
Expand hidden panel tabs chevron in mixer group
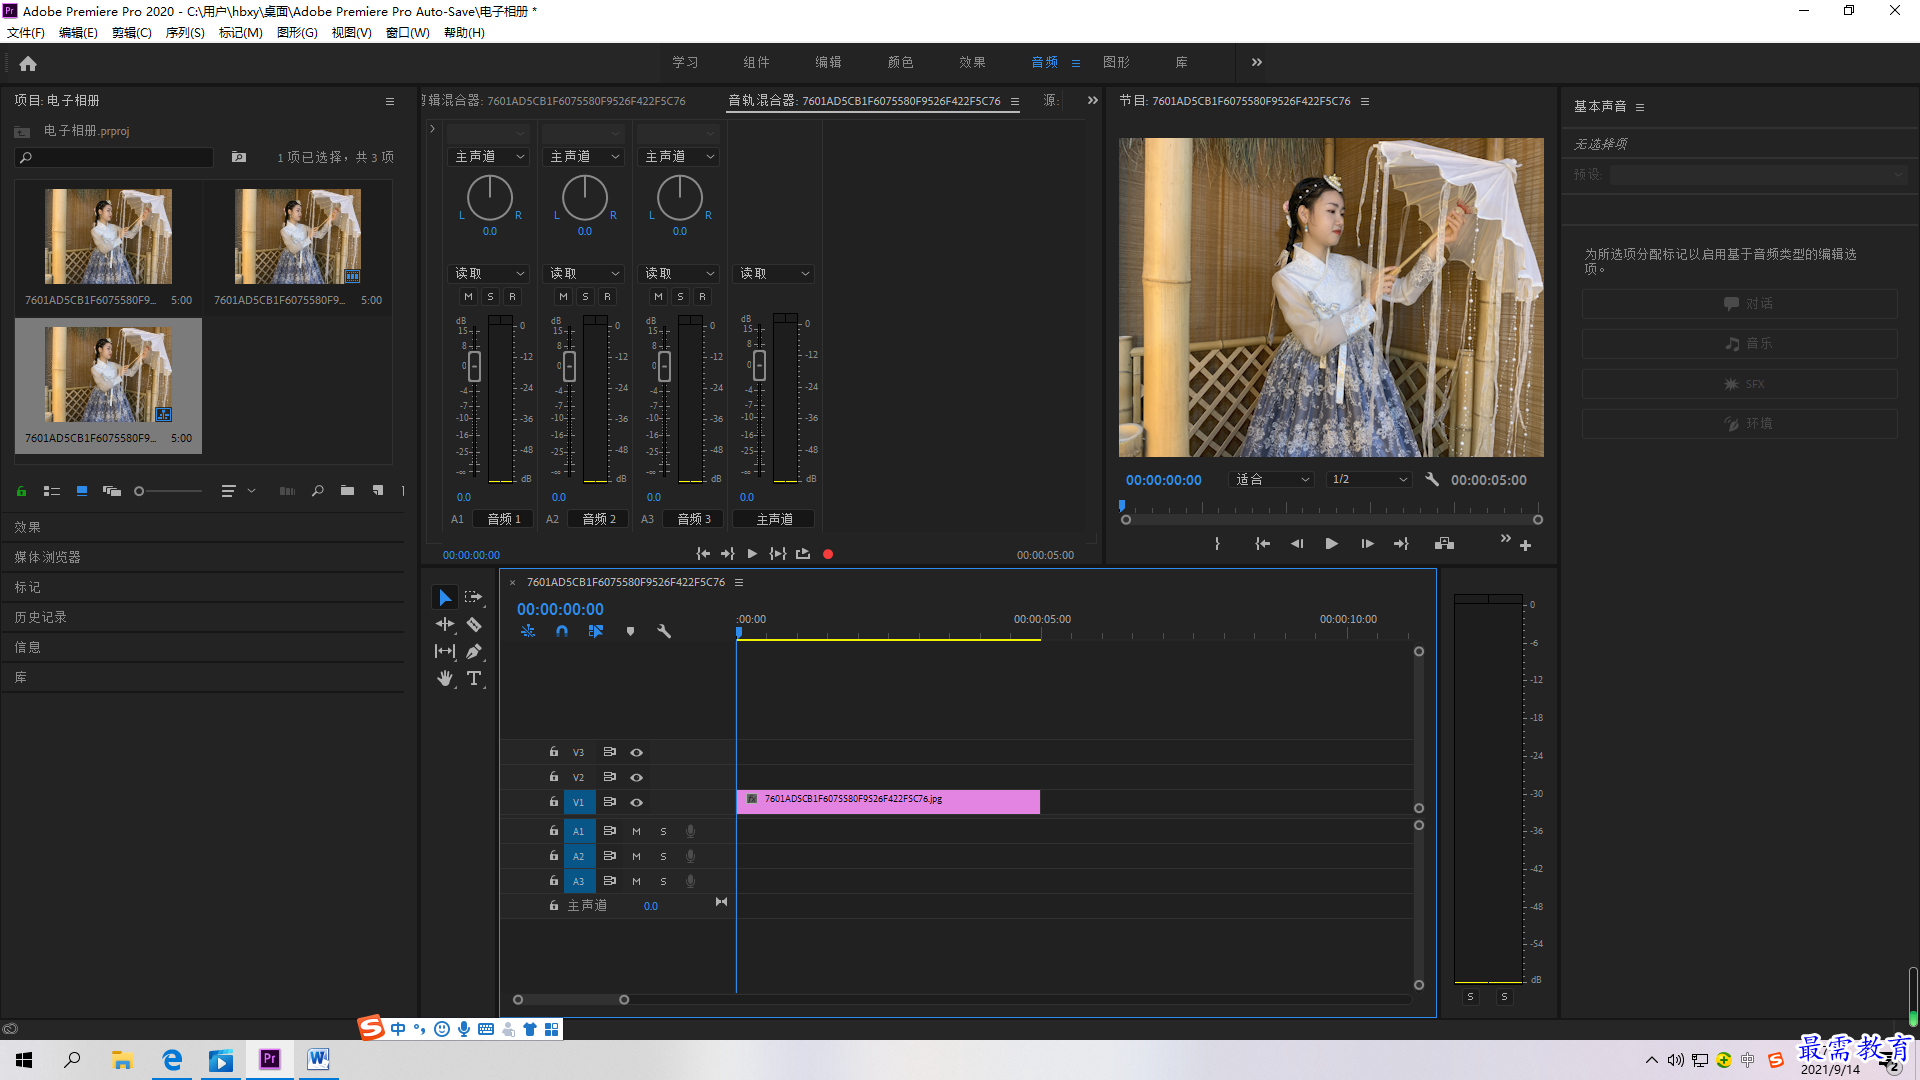(x=1093, y=100)
